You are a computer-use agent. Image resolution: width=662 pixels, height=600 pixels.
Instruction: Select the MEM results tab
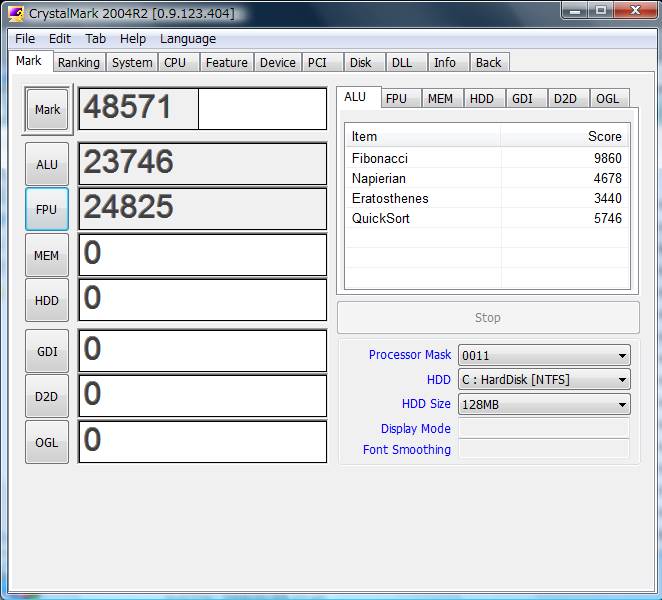440,98
